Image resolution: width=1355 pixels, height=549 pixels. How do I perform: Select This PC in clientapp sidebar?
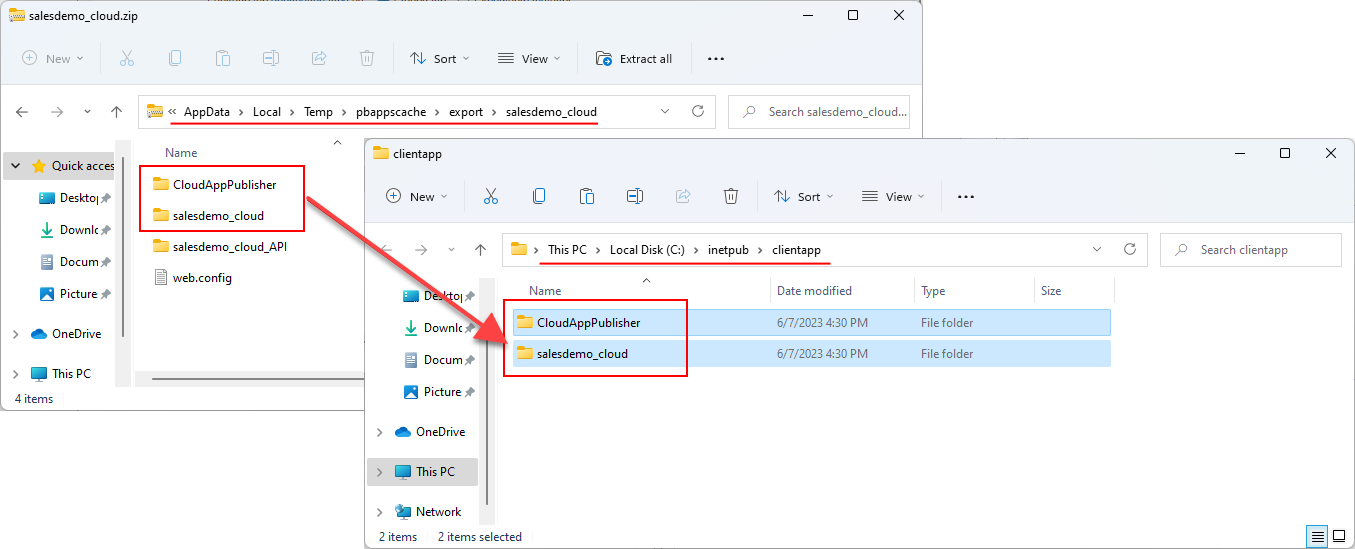pyautogui.click(x=434, y=472)
